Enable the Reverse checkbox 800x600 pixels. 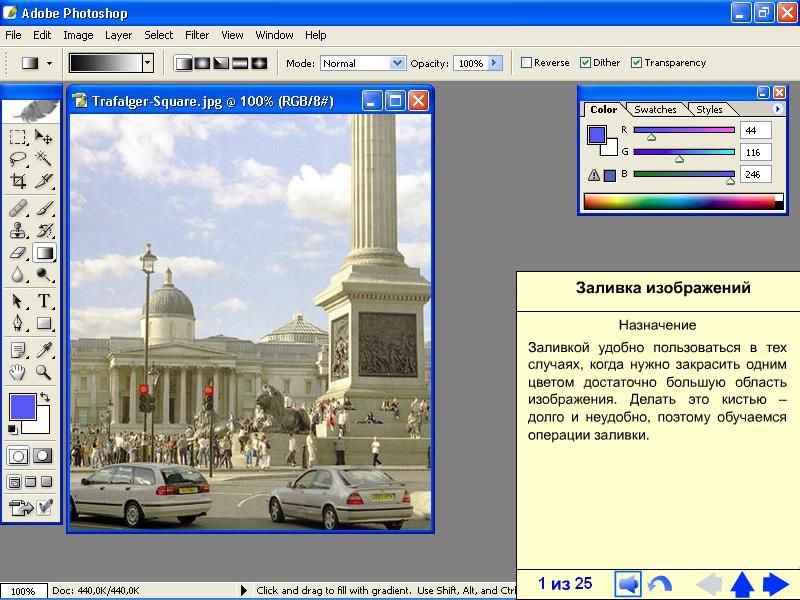[527, 63]
